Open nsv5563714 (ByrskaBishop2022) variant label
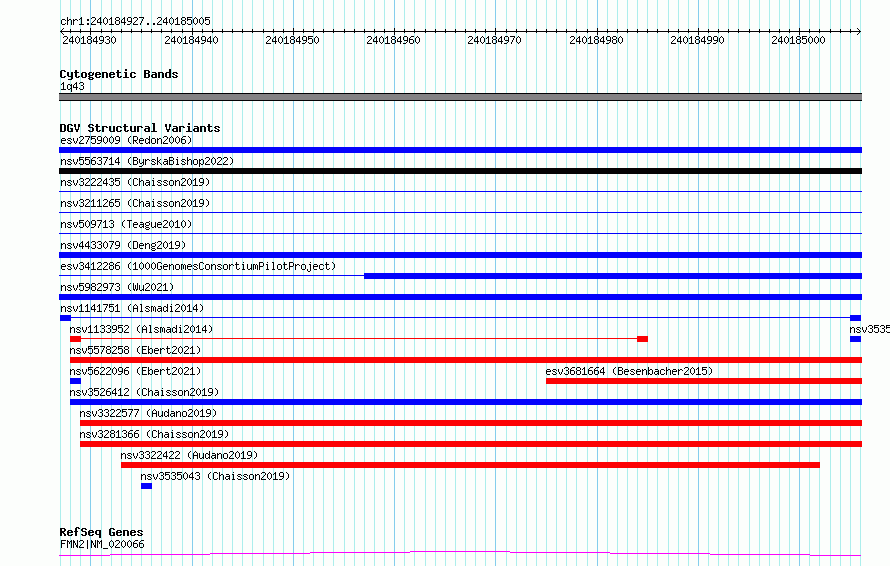Image resolution: width=890 pixels, height=566 pixels. click(147, 161)
